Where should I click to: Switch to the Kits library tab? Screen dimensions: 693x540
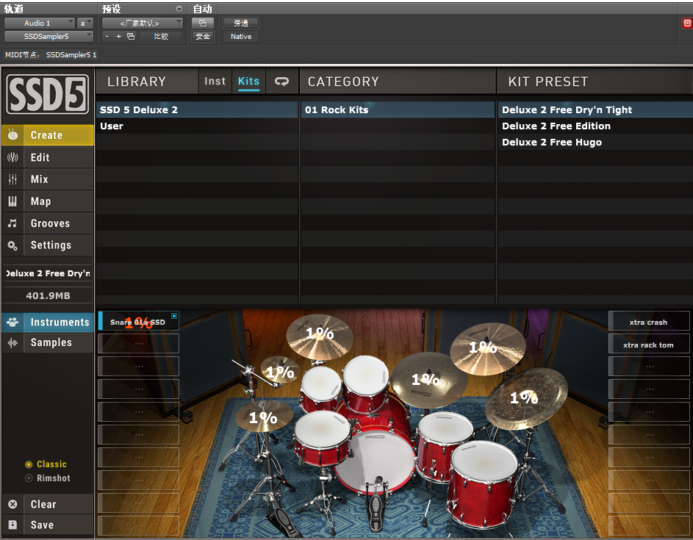248,81
